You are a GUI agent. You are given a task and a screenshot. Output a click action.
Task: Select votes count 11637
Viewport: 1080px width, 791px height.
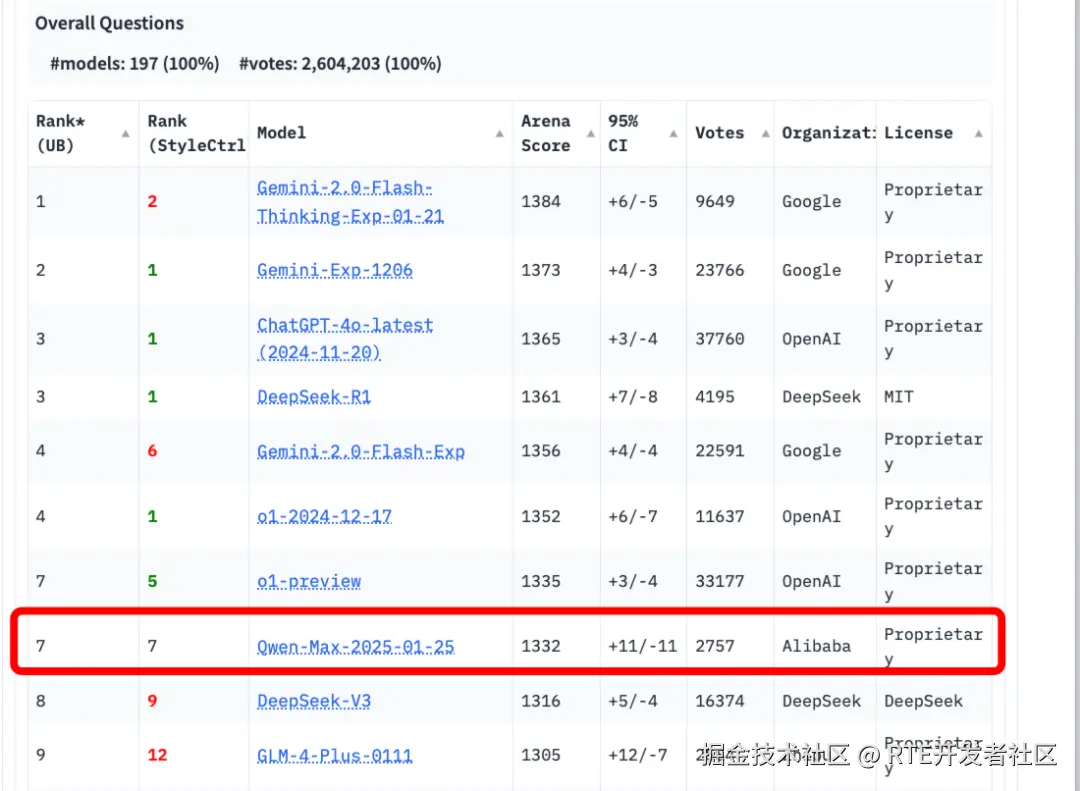[x=720, y=517]
